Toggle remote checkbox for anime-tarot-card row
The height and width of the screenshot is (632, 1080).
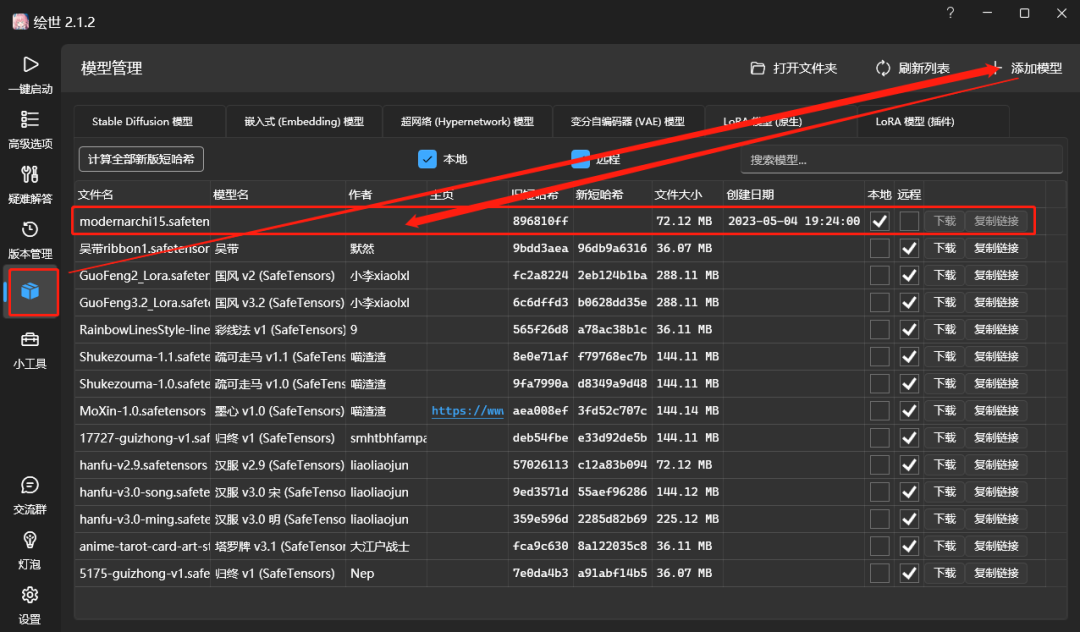click(909, 546)
